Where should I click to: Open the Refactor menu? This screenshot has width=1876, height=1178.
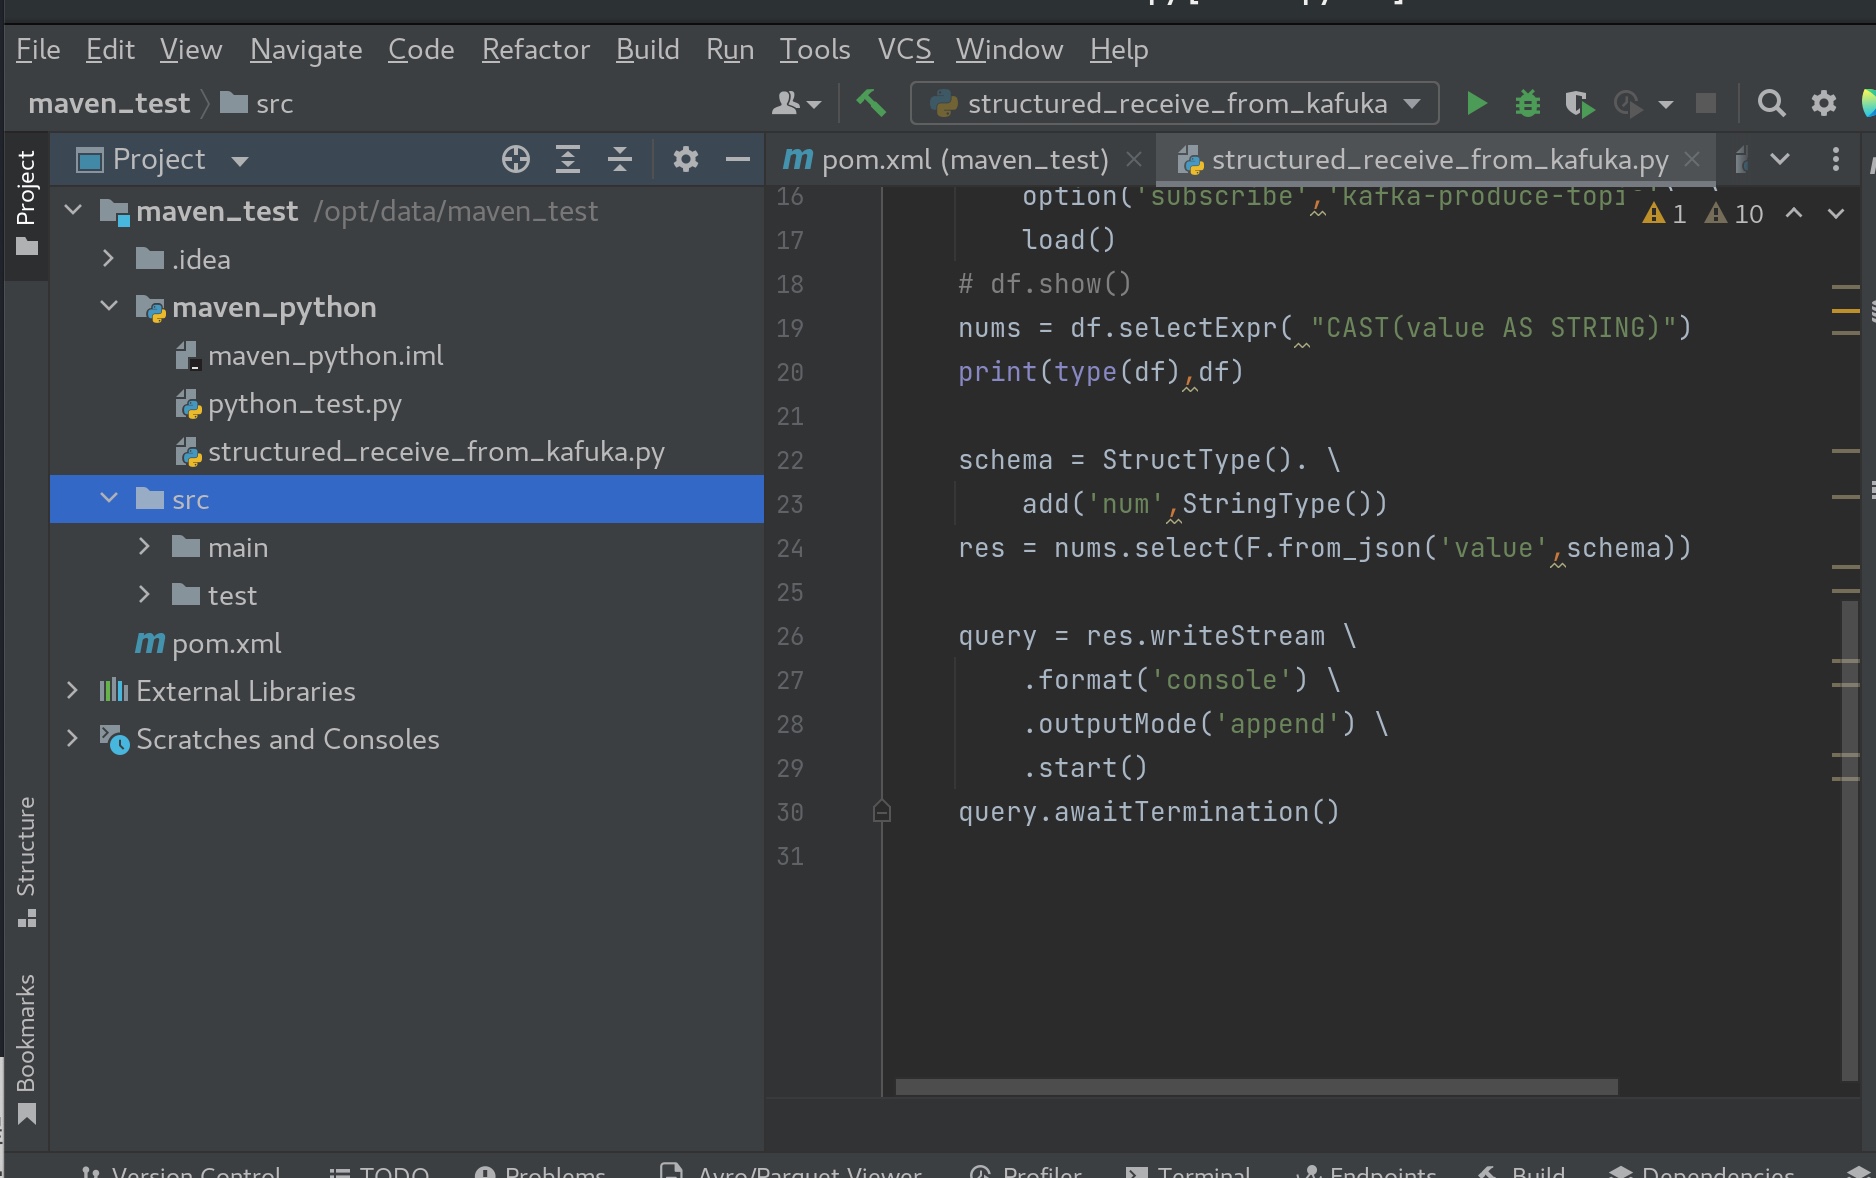point(536,49)
